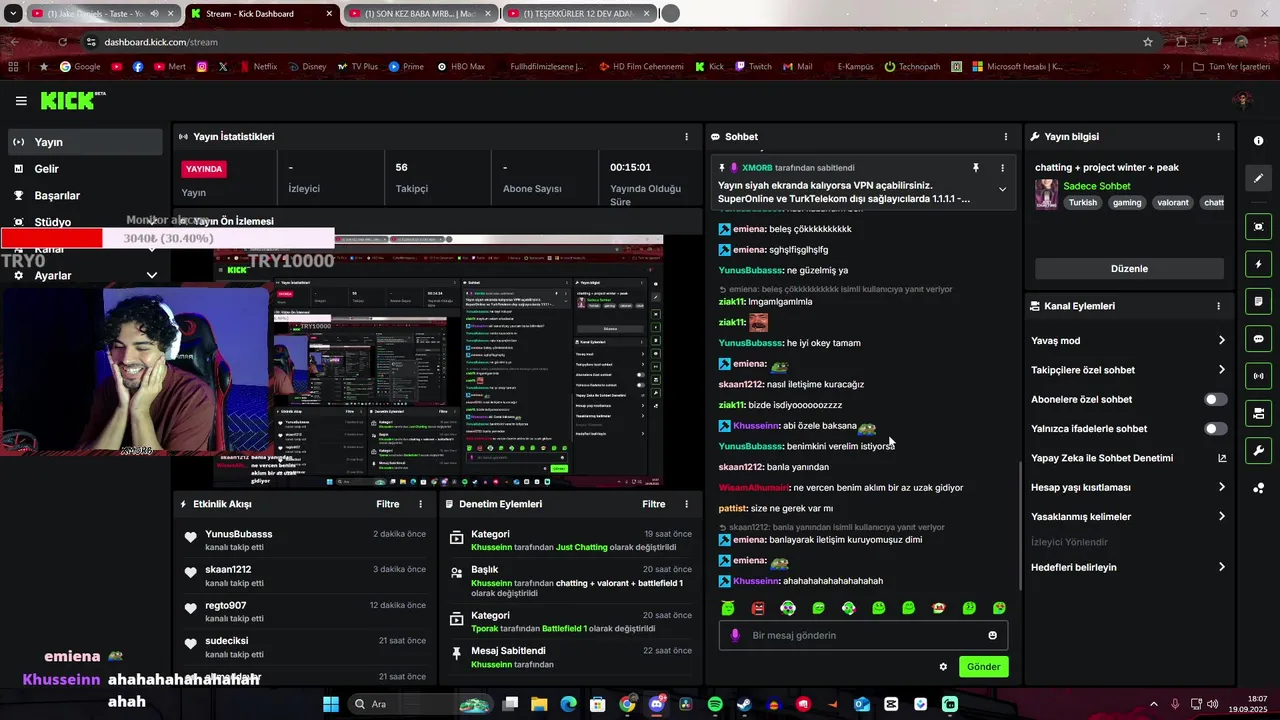Viewport: 1280px width, 720px height.
Task: Select Yayın in the left sidebar
Action: point(85,142)
